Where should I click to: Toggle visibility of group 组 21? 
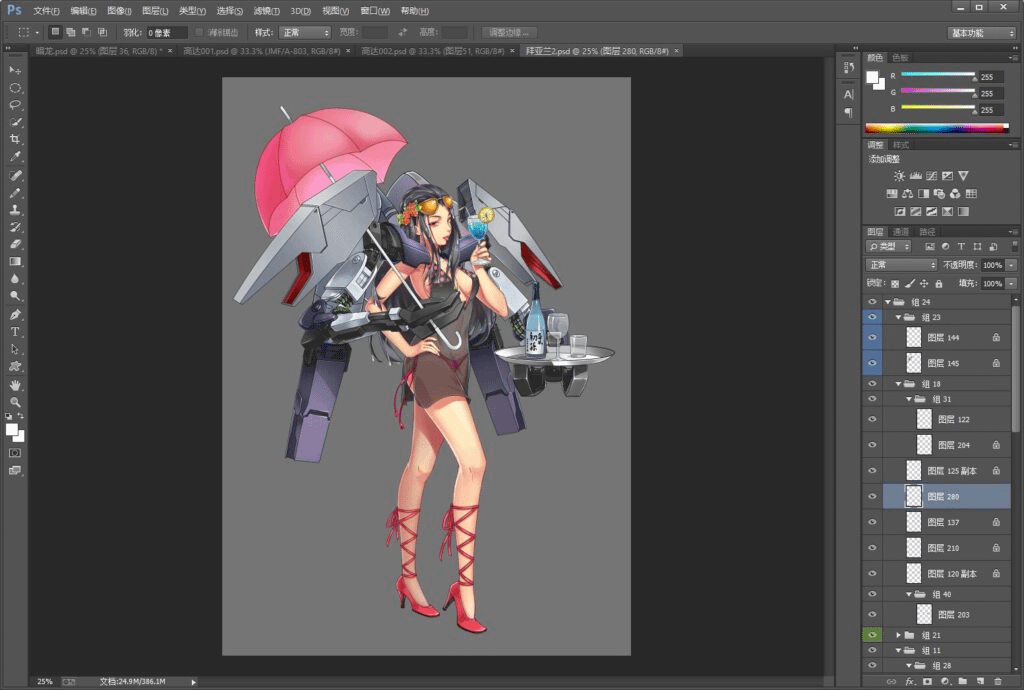point(872,635)
